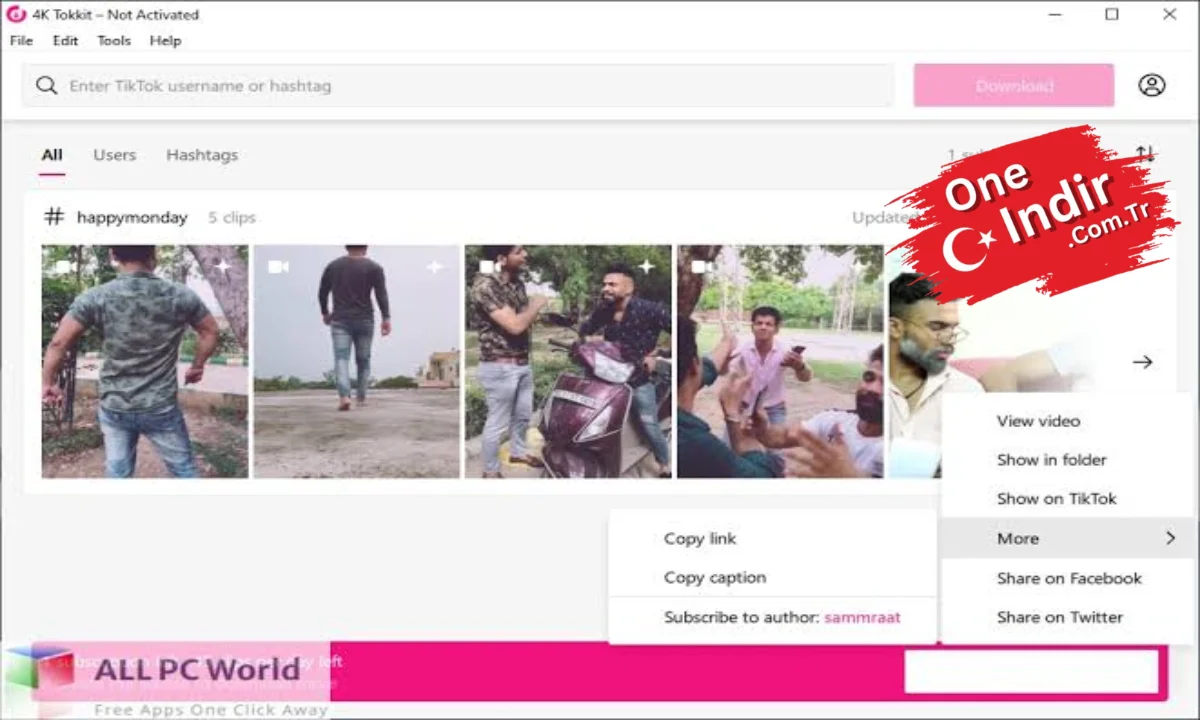
Task: Click sparkle icon on second clip
Action: [x=434, y=266]
